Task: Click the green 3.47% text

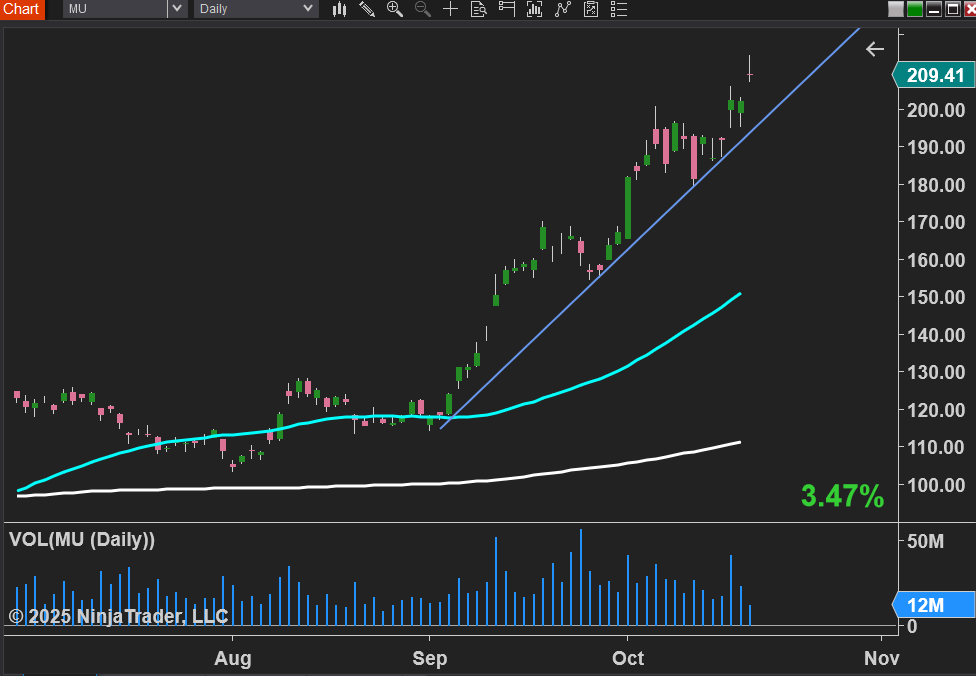Action: coord(842,496)
